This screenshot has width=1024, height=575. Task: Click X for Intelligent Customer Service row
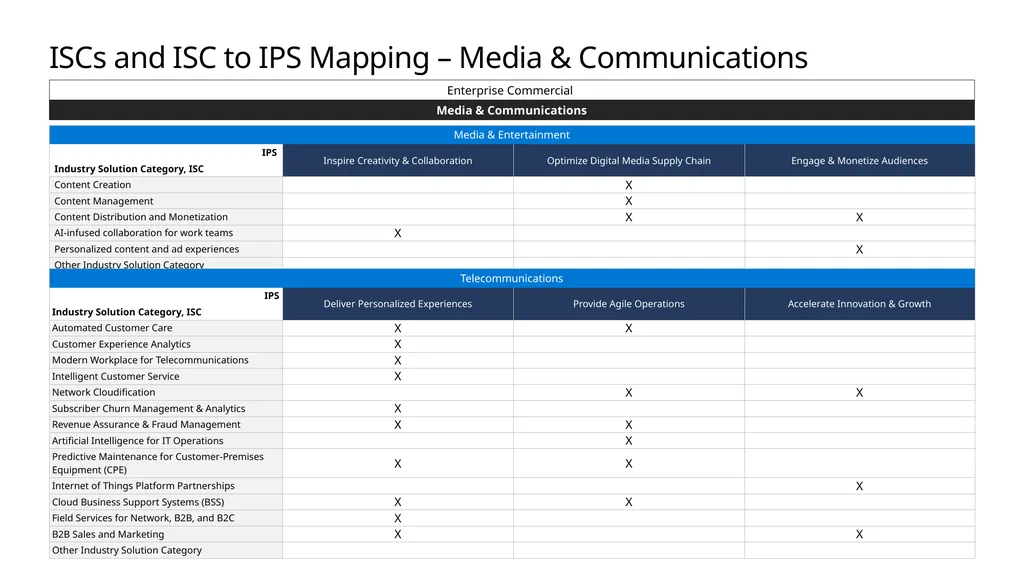tap(398, 376)
